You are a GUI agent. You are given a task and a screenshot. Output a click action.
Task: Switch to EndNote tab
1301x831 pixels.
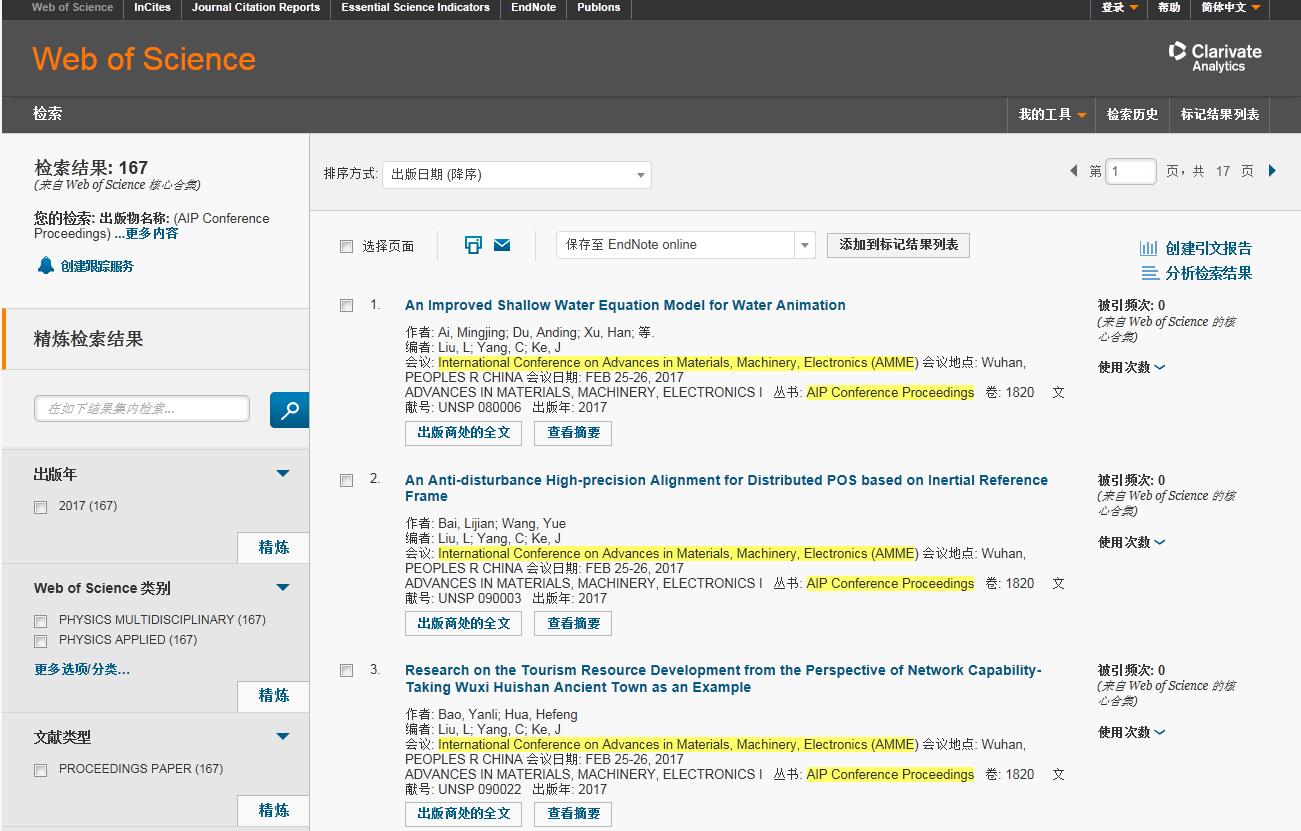pyautogui.click(x=535, y=7)
